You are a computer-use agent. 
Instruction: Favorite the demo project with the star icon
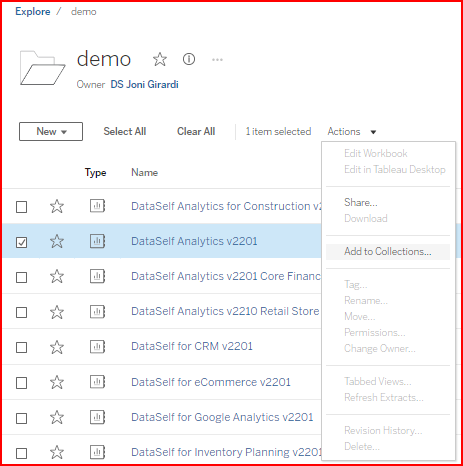point(160,59)
